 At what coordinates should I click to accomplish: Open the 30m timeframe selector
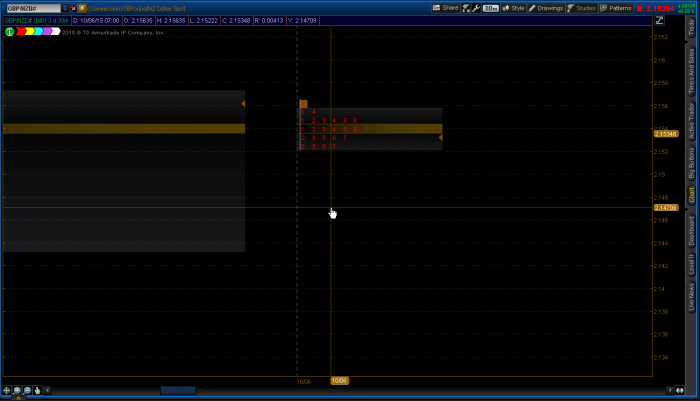point(491,7)
